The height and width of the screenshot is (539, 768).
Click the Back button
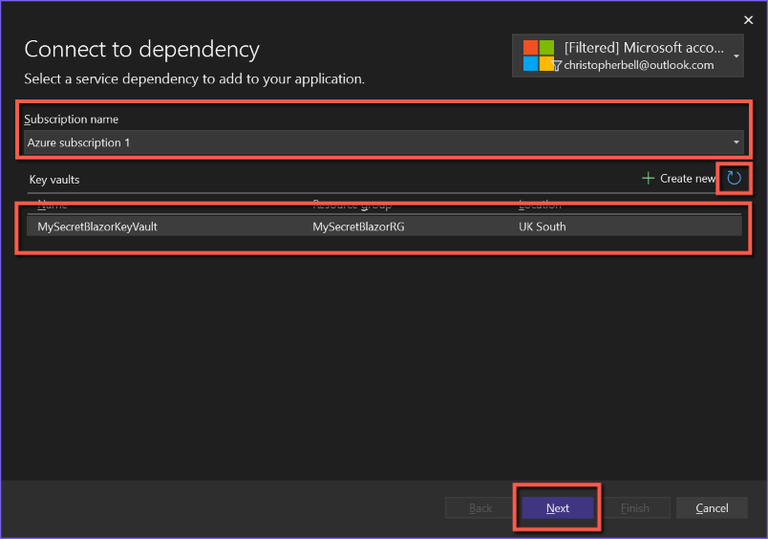481,508
